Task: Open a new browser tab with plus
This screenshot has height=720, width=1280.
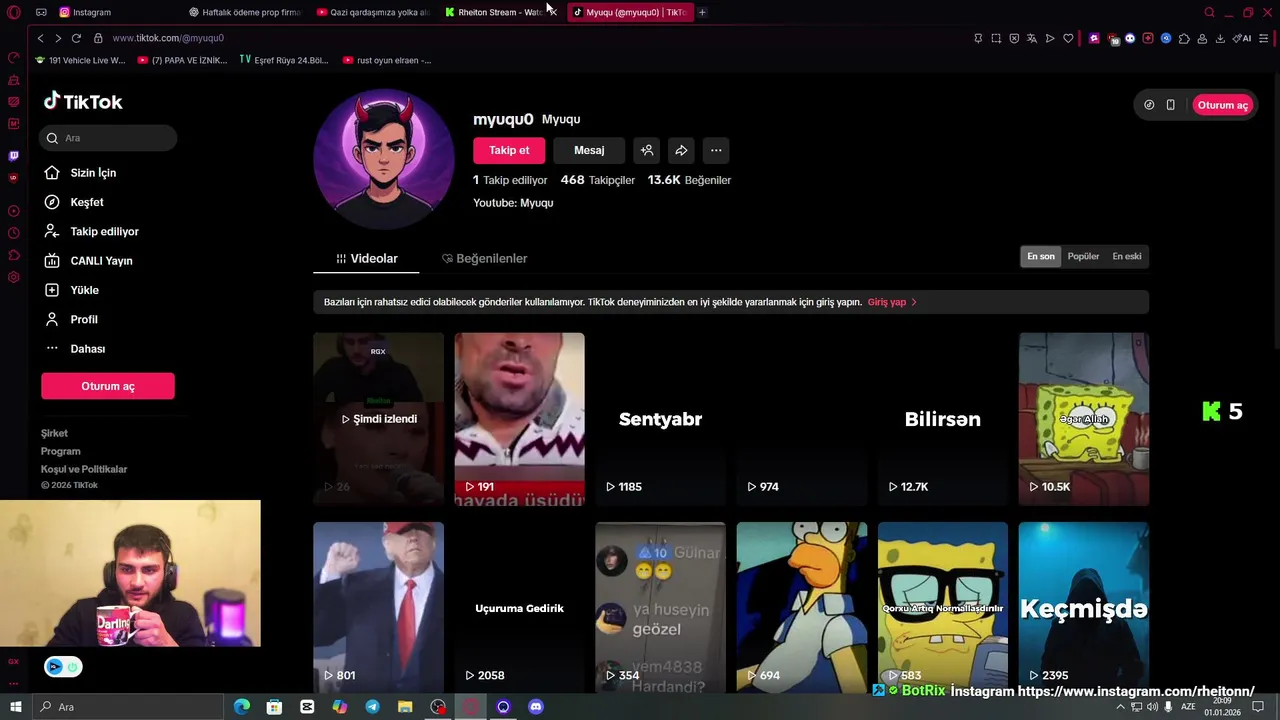Action: click(702, 12)
